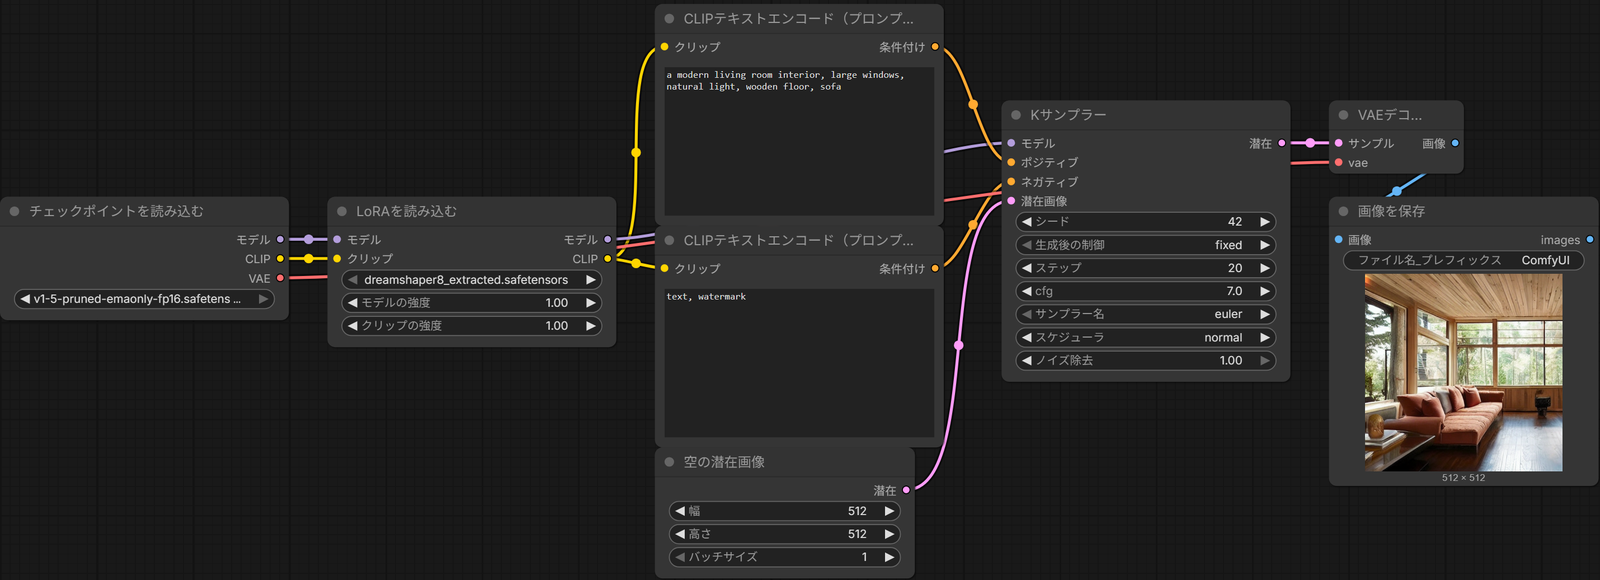Image resolution: width=1600 pixels, height=580 pixels.
Task: Click the images output socket on 画像を保存 node
Action: (1590, 239)
